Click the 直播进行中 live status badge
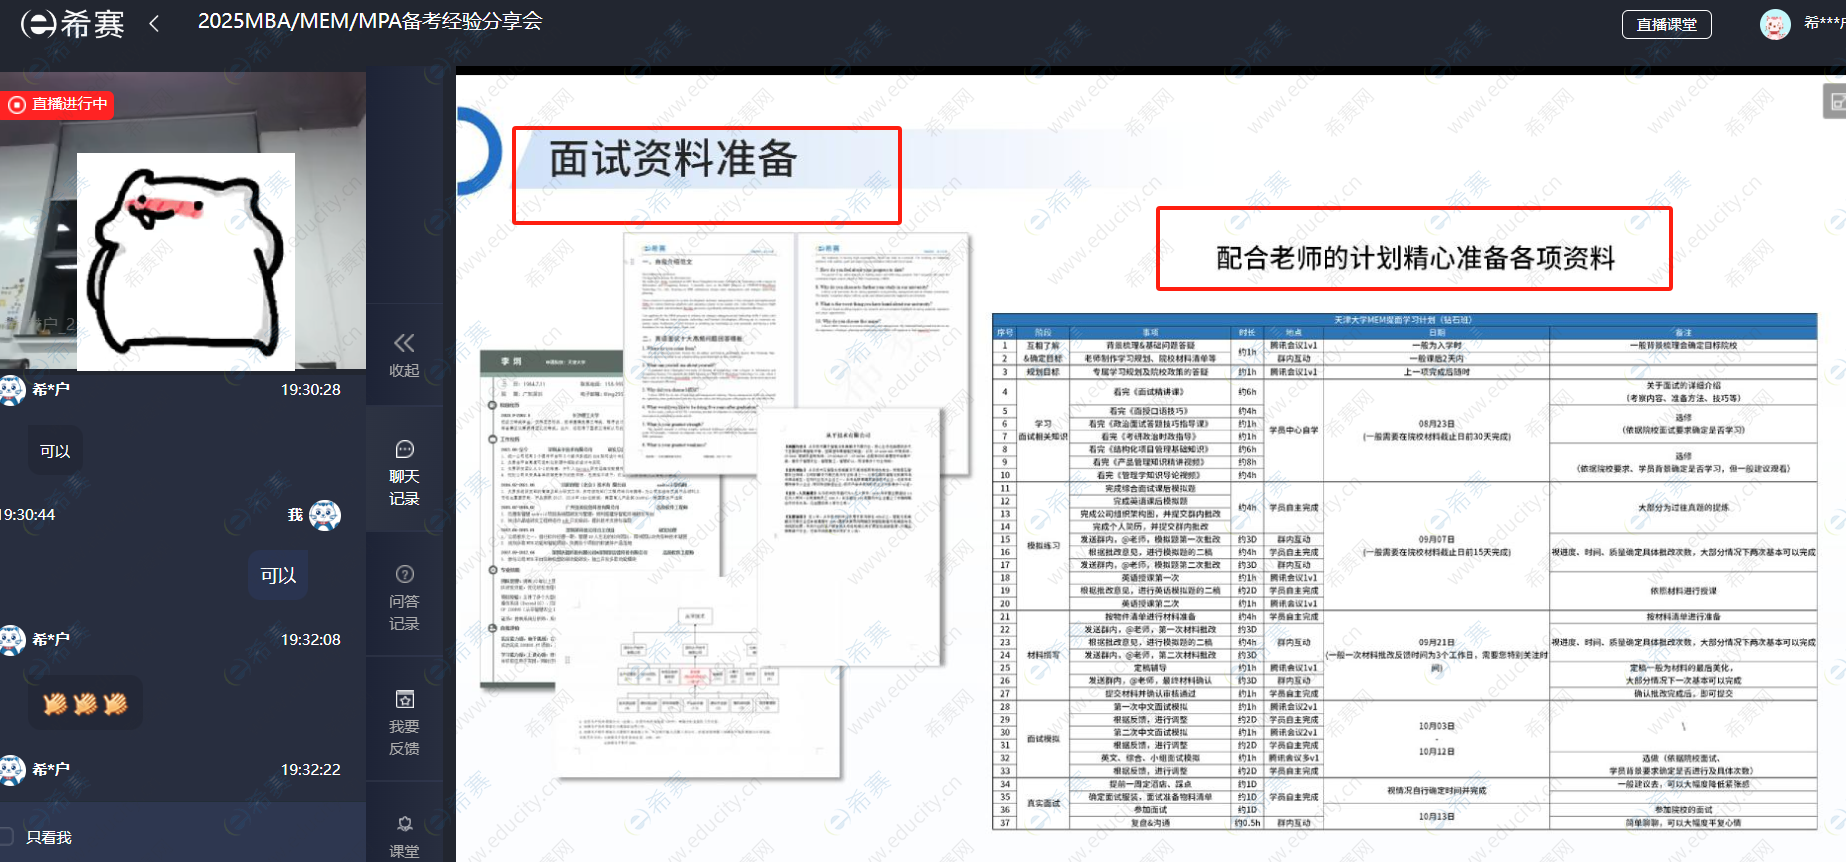The width and height of the screenshot is (1846, 862). click(x=58, y=104)
